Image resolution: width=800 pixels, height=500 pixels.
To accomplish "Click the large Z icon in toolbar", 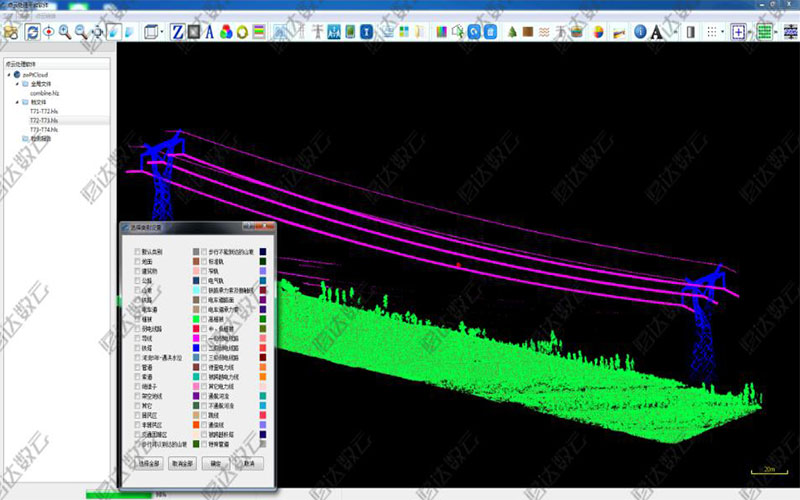I will point(177,31).
